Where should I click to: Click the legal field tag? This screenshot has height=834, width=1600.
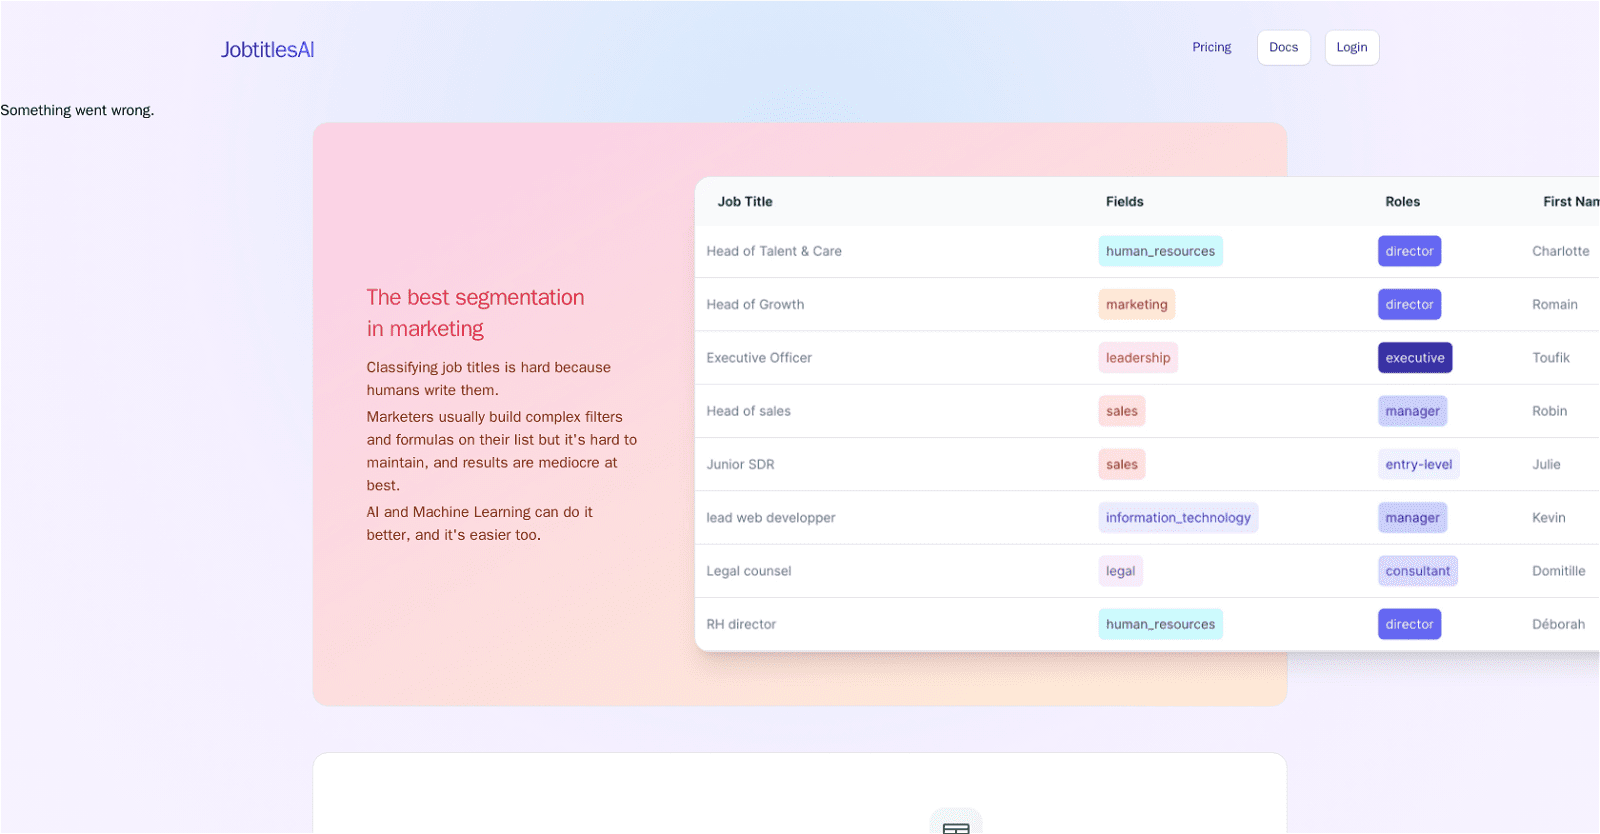point(1120,570)
